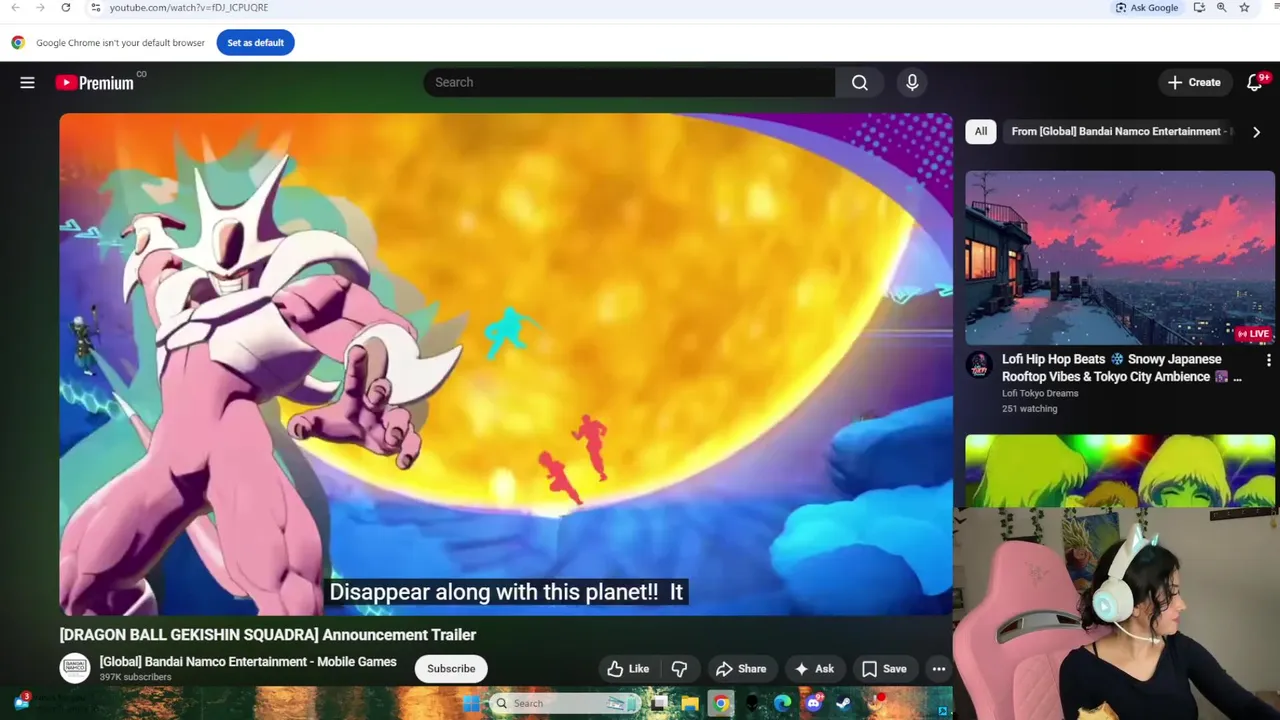Open Microsoft Edge from taskbar

[x=782, y=704]
